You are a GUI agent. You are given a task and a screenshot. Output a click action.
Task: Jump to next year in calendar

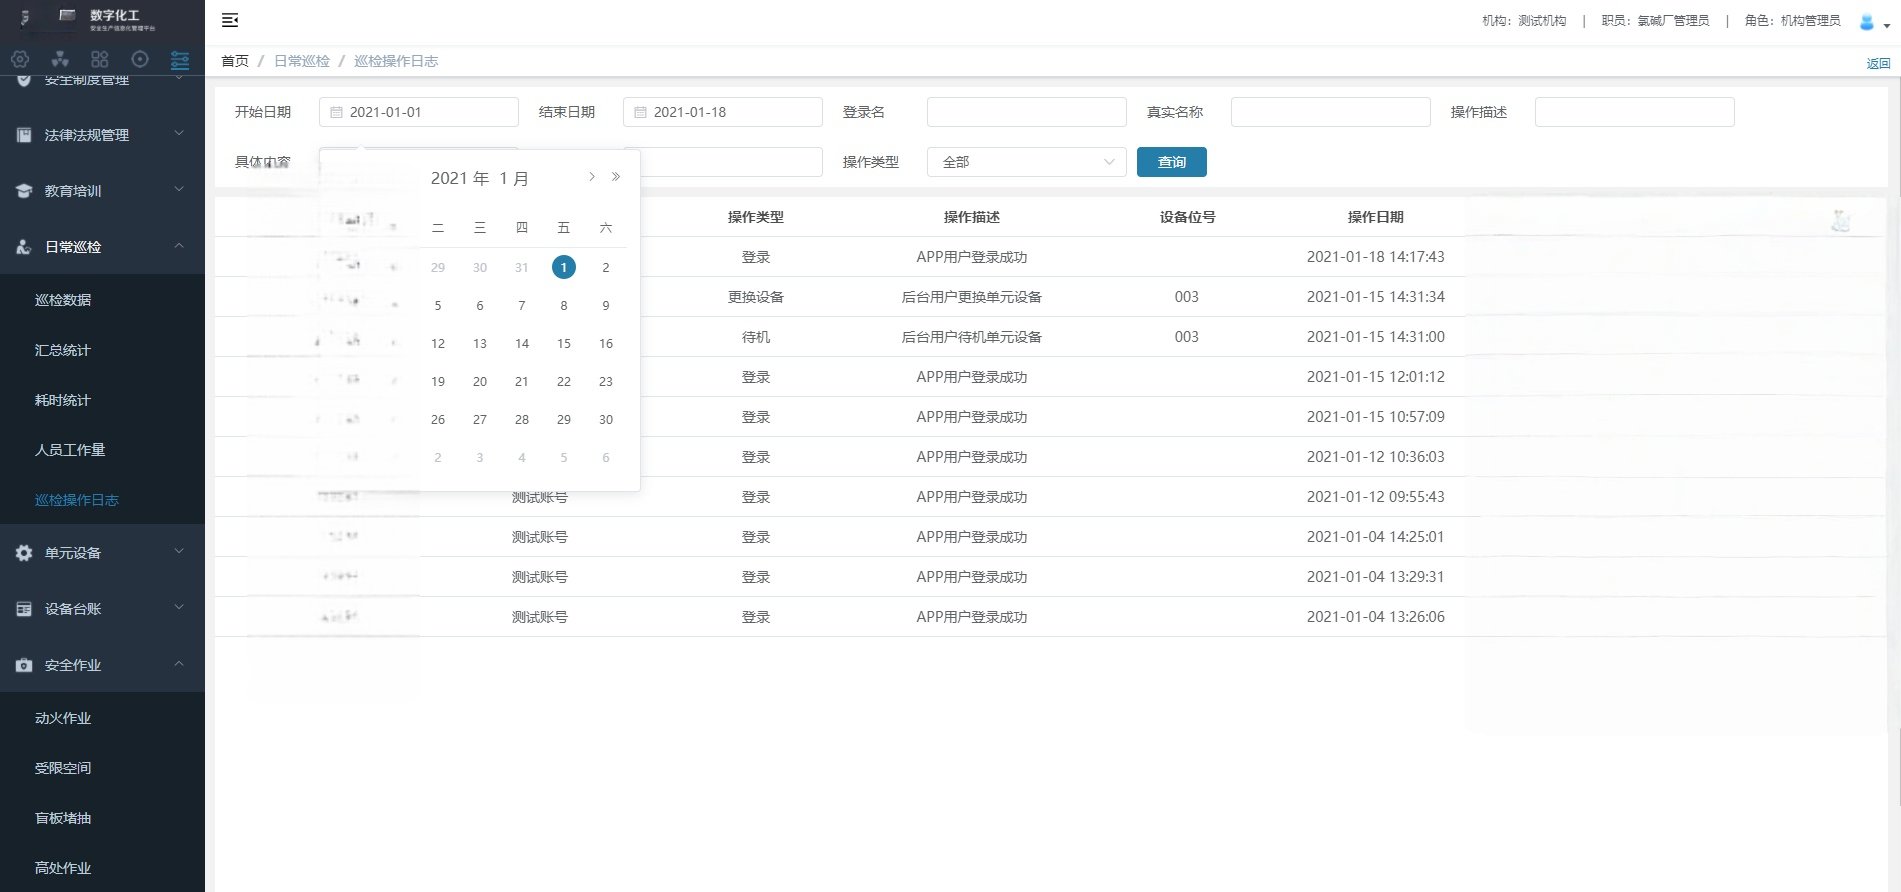(x=616, y=177)
